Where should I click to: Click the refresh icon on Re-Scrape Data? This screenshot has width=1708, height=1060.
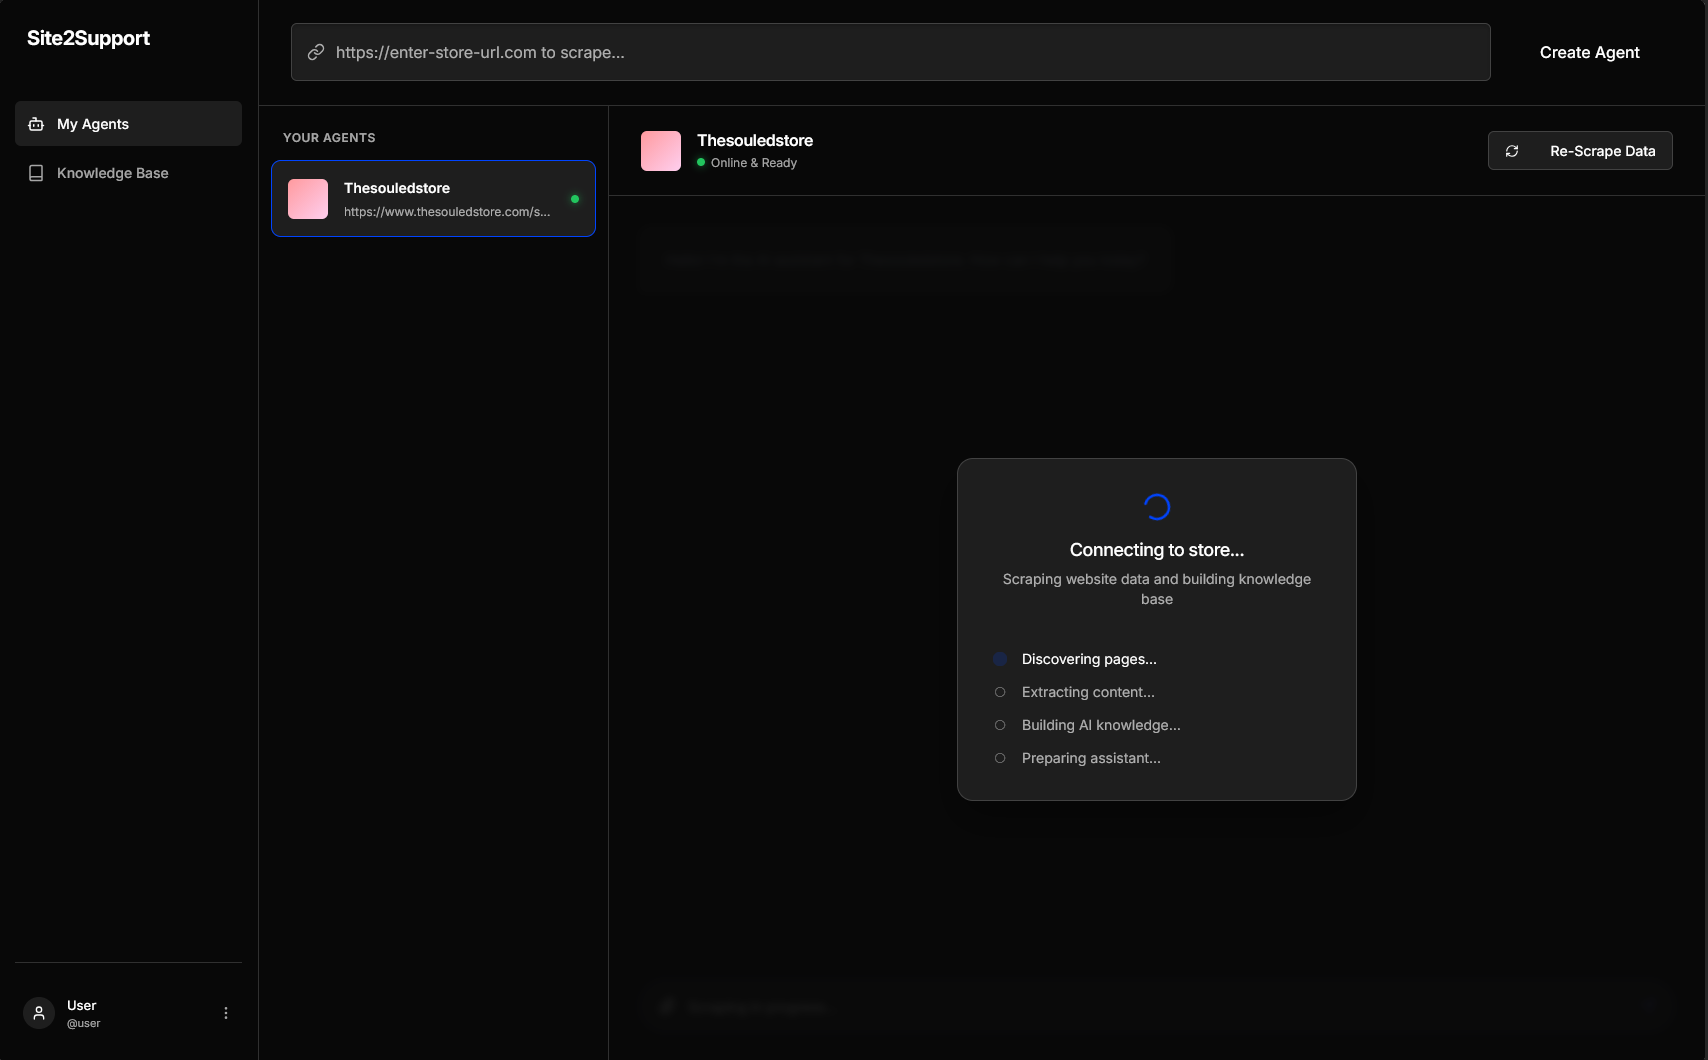[x=1511, y=150]
